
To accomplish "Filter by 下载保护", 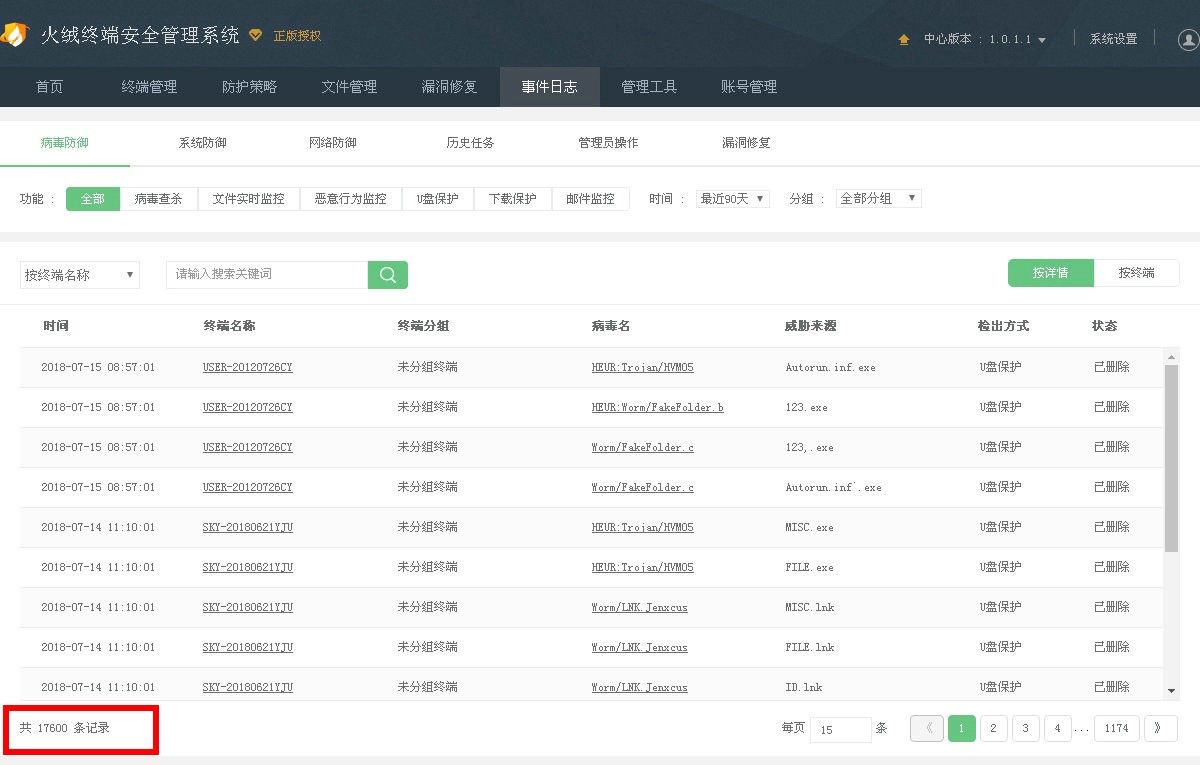I will coord(513,199).
